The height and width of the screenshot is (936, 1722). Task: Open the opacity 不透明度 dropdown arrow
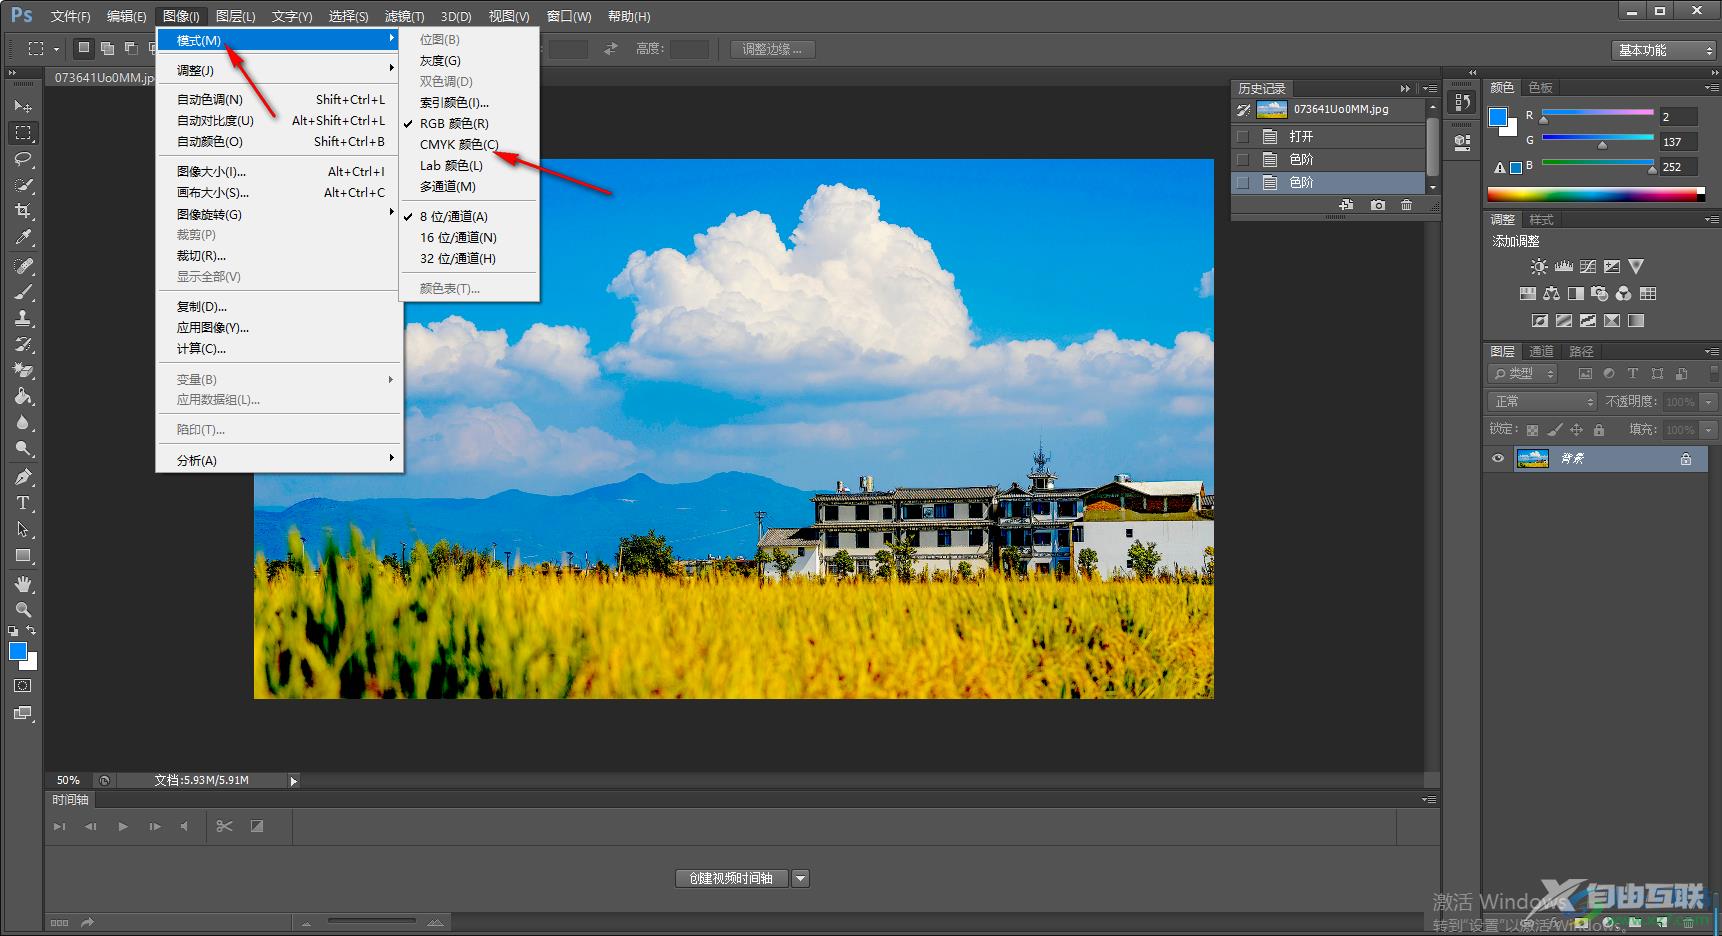pos(1708,401)
